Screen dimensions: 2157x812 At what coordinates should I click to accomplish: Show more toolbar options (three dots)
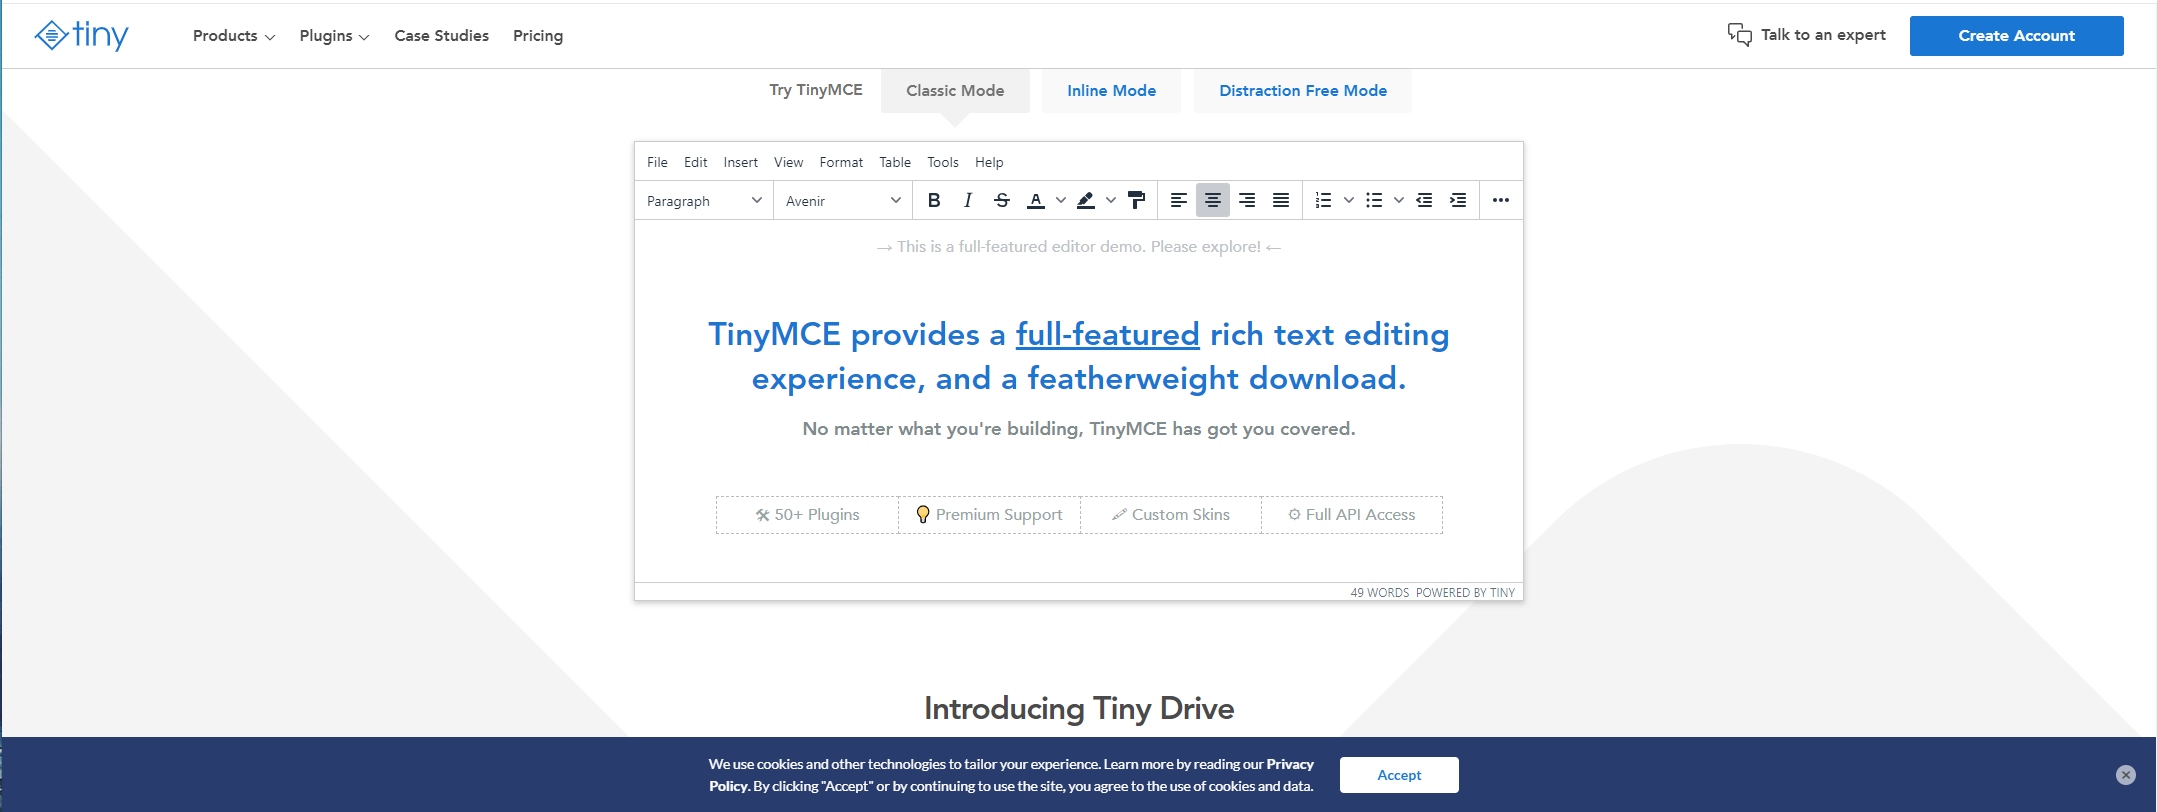1501,200
